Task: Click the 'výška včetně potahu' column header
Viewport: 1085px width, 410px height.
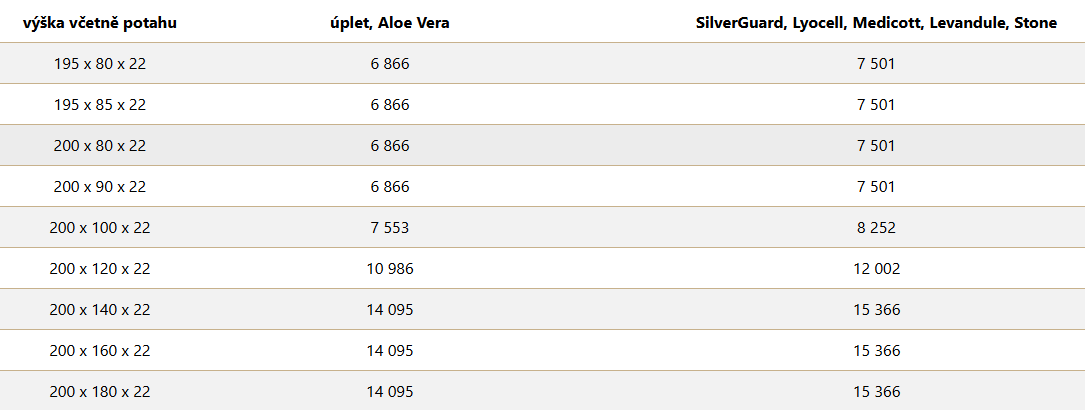Action: pos(100,23)
